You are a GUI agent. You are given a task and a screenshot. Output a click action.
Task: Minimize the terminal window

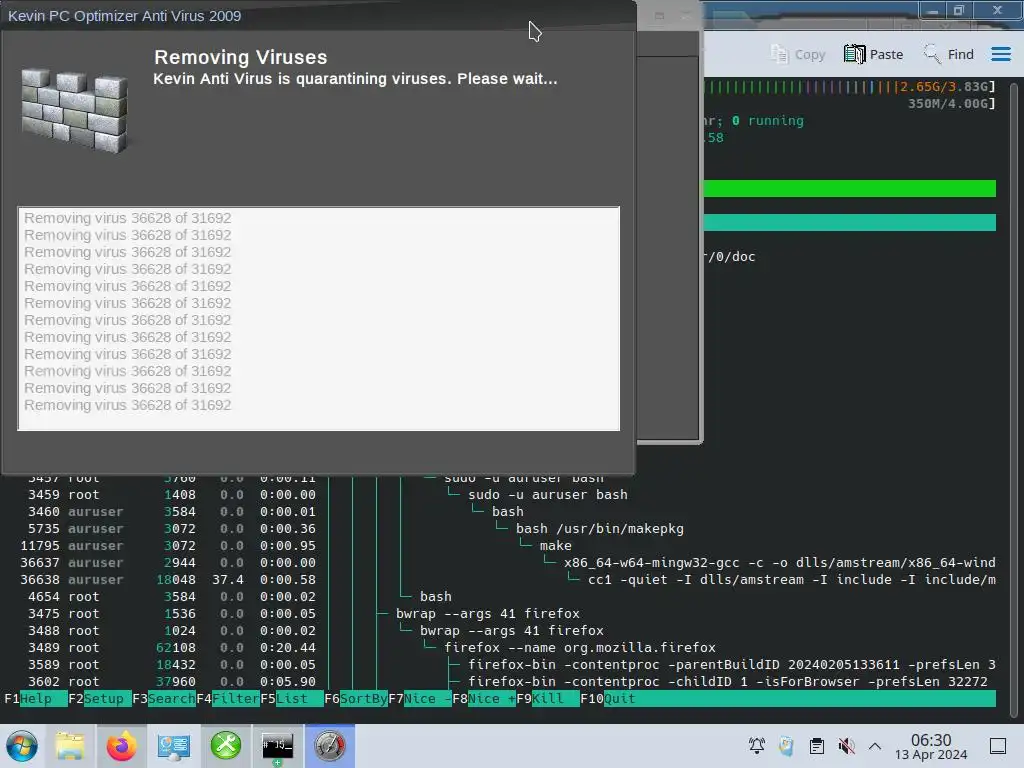pyautogui.click(x=933, y=10)
